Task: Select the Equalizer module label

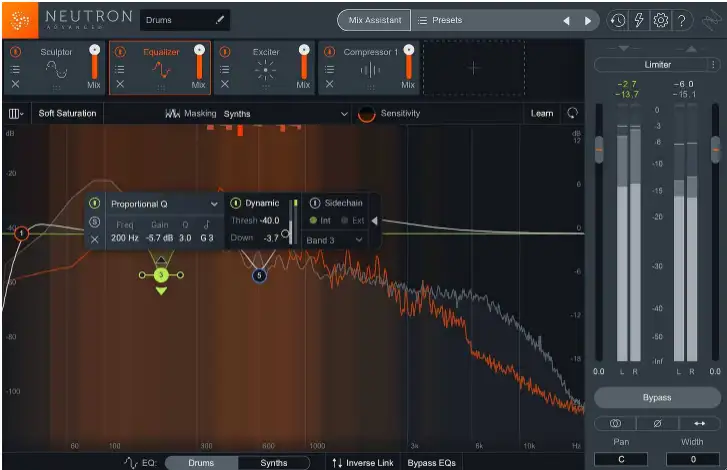Action: (161, 52)
